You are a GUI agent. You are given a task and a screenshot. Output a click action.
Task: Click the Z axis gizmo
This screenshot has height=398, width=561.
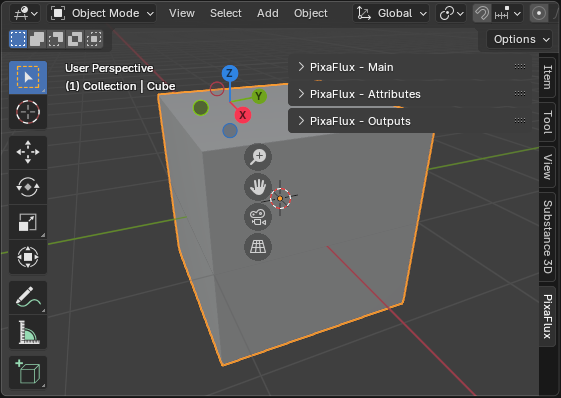click(230, 73)
